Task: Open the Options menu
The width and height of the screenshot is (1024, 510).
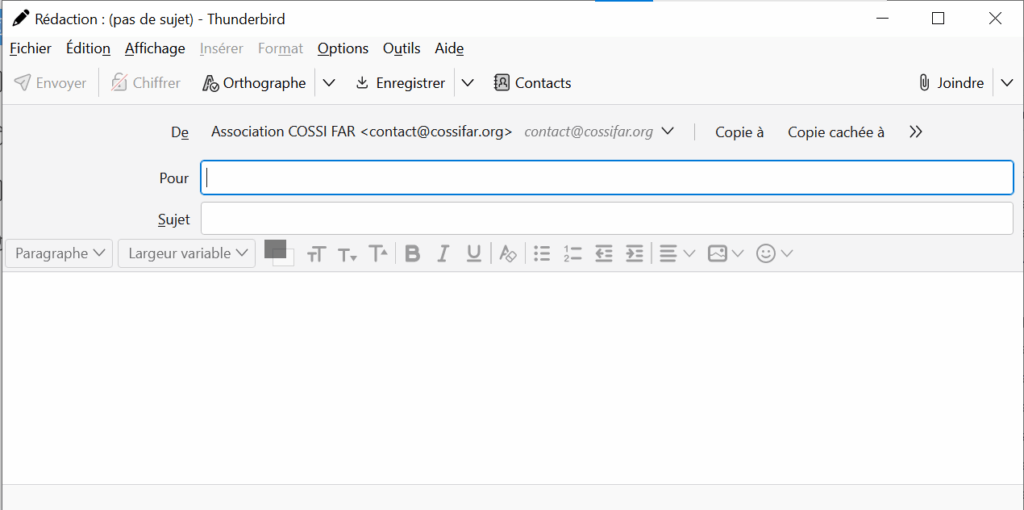Action: [343, 48]
